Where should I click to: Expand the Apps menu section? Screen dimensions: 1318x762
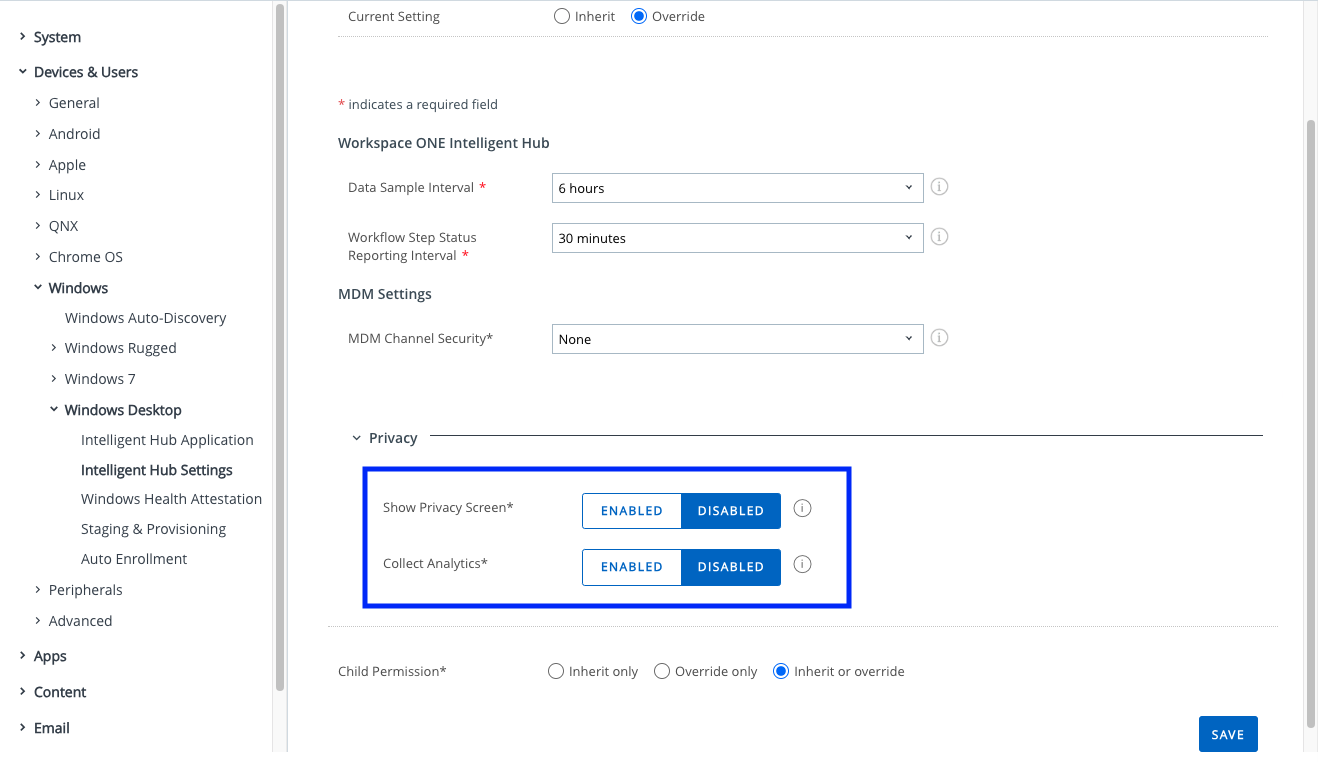(50, 656)
